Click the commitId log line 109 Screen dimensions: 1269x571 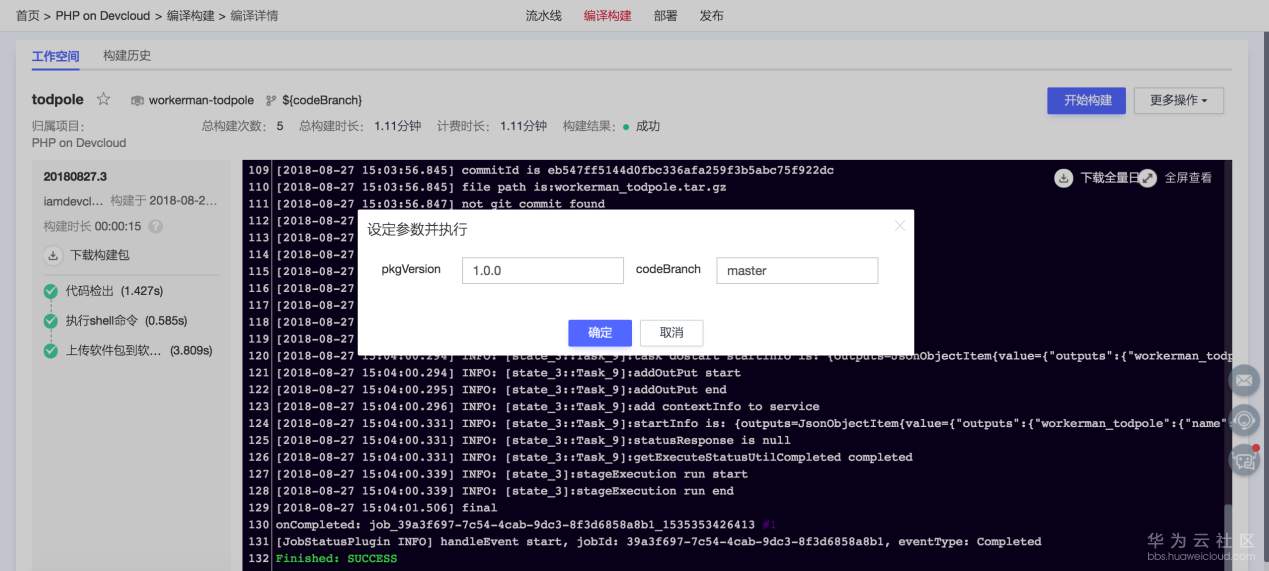[x=554, y=170]
